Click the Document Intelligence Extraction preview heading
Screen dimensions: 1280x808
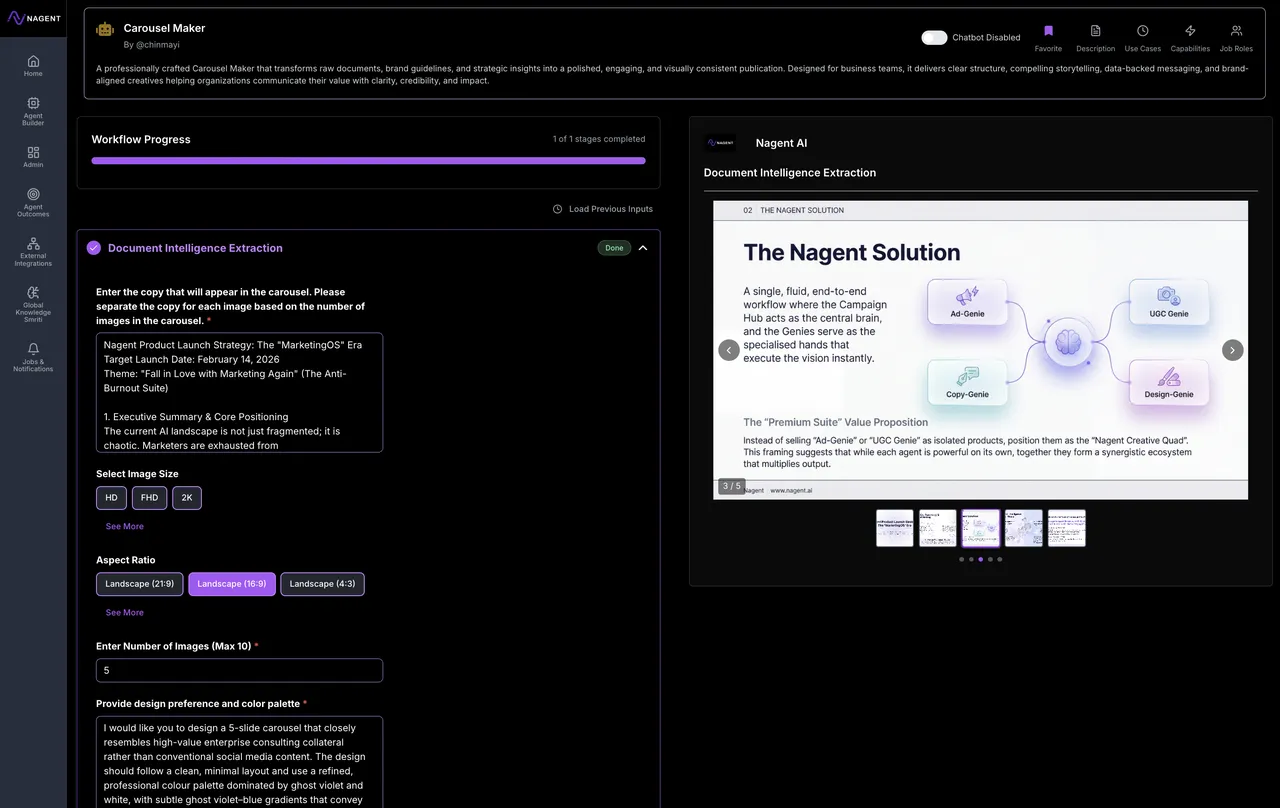coord(790,173)
